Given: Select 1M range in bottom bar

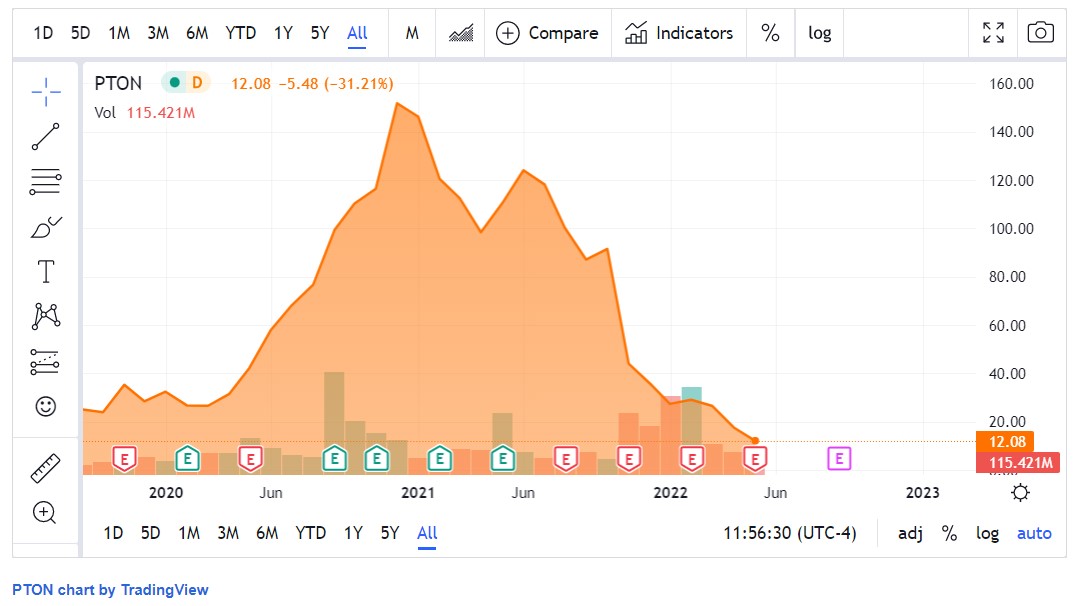Looking at the screenshot, I should coord(189,533).
